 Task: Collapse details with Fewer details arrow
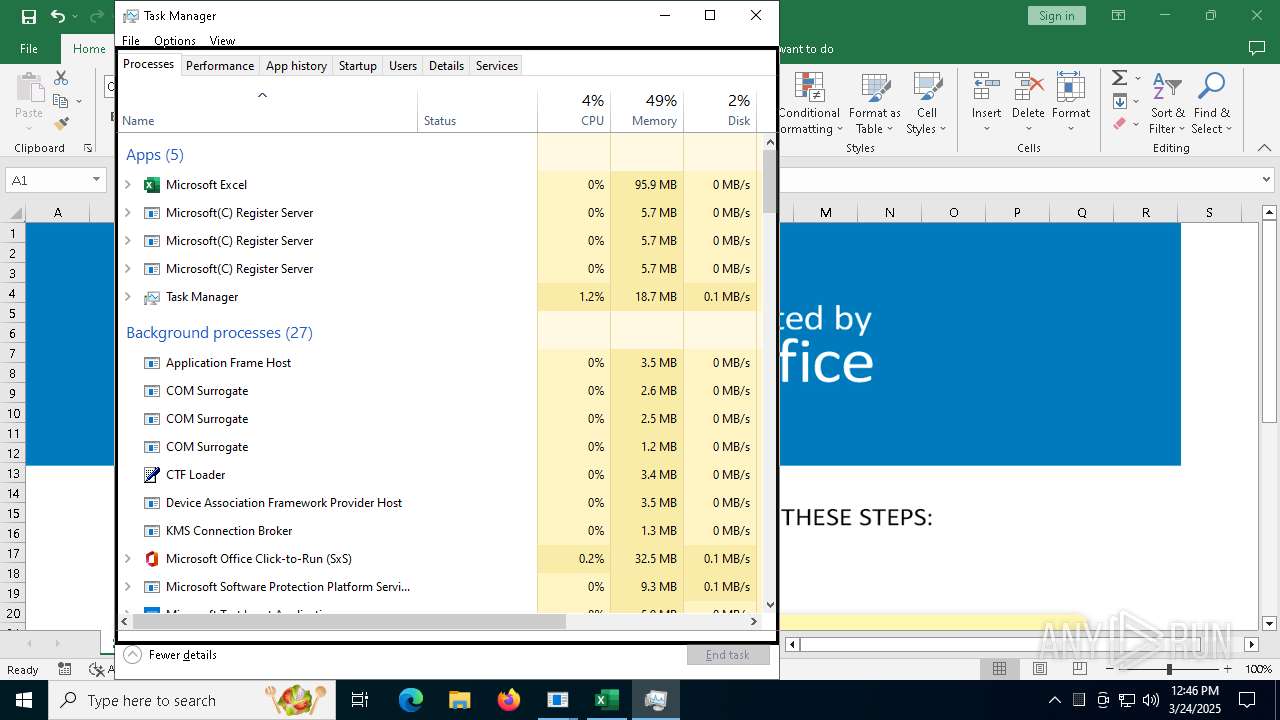pos(132,655)
